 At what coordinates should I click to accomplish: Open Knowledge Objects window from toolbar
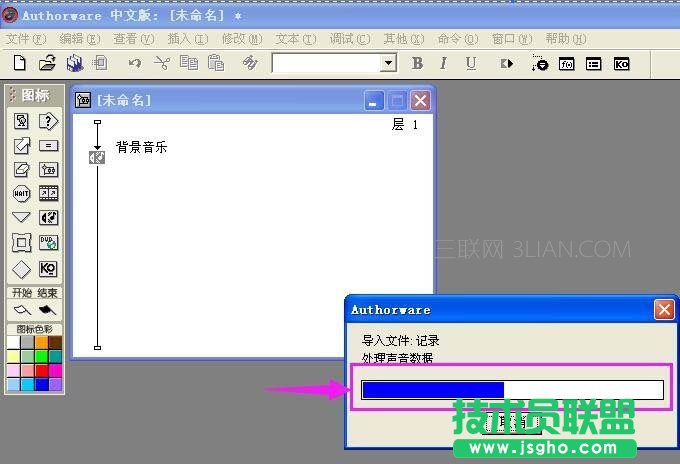[x=621, y=64]
